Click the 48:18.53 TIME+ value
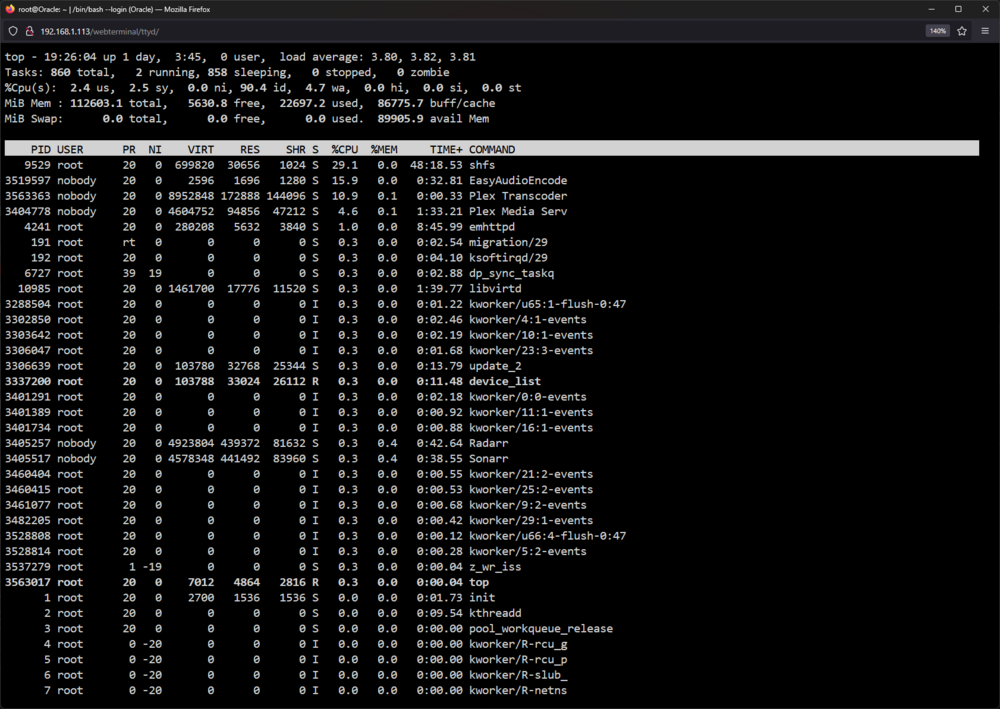 pos(436,165)
